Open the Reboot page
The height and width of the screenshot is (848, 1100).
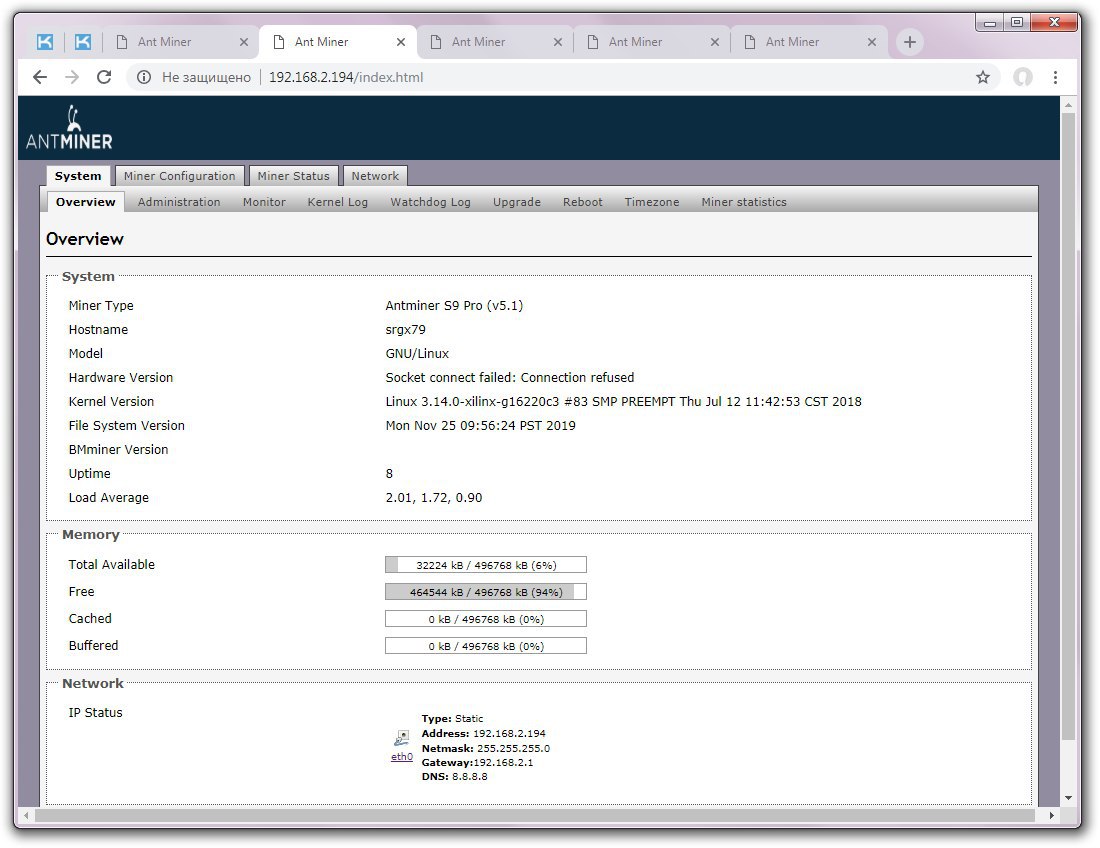[x=582, y=202]
